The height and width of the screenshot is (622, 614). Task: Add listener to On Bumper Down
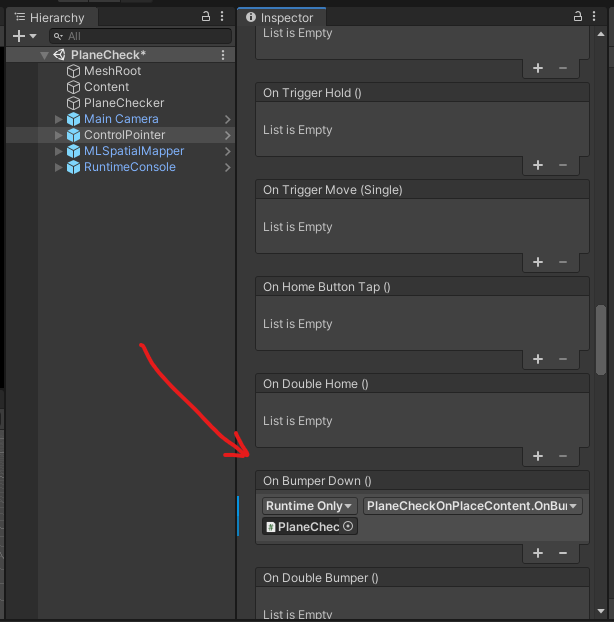538,553
